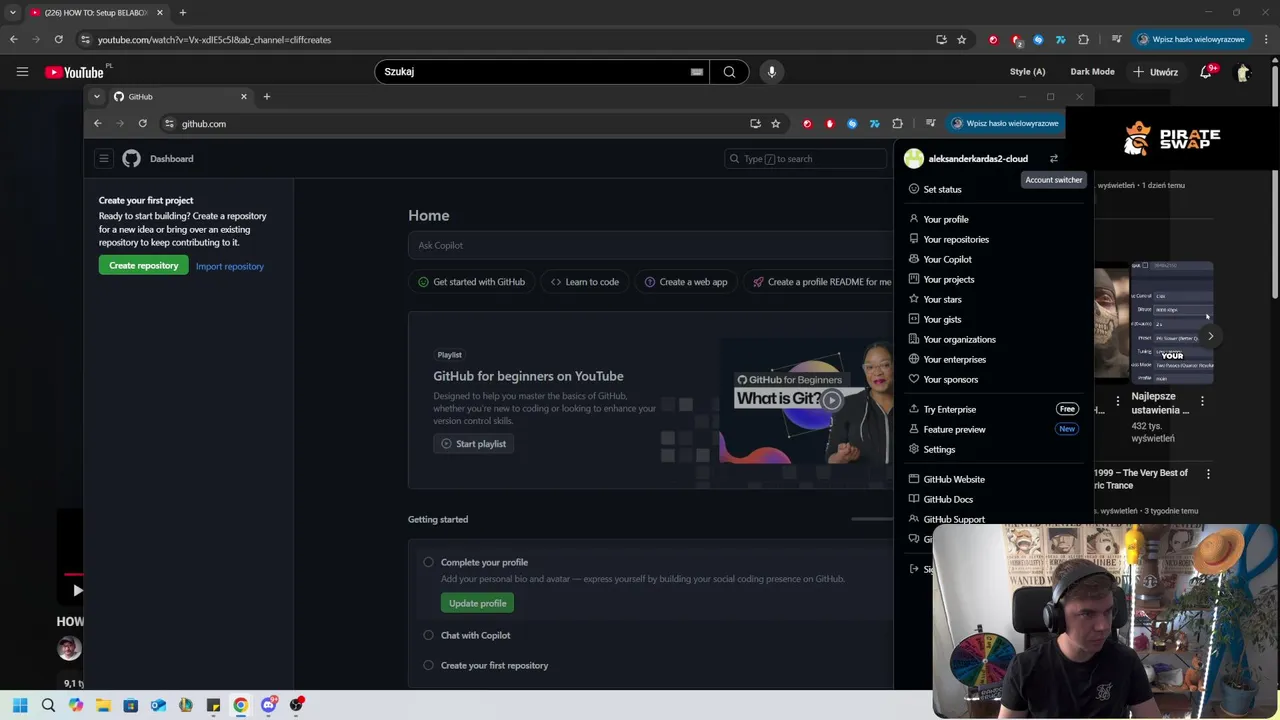1280x720 pixels.
Task: Toggle YouTube Dark Mode button
Action: tap(1092, 72)
